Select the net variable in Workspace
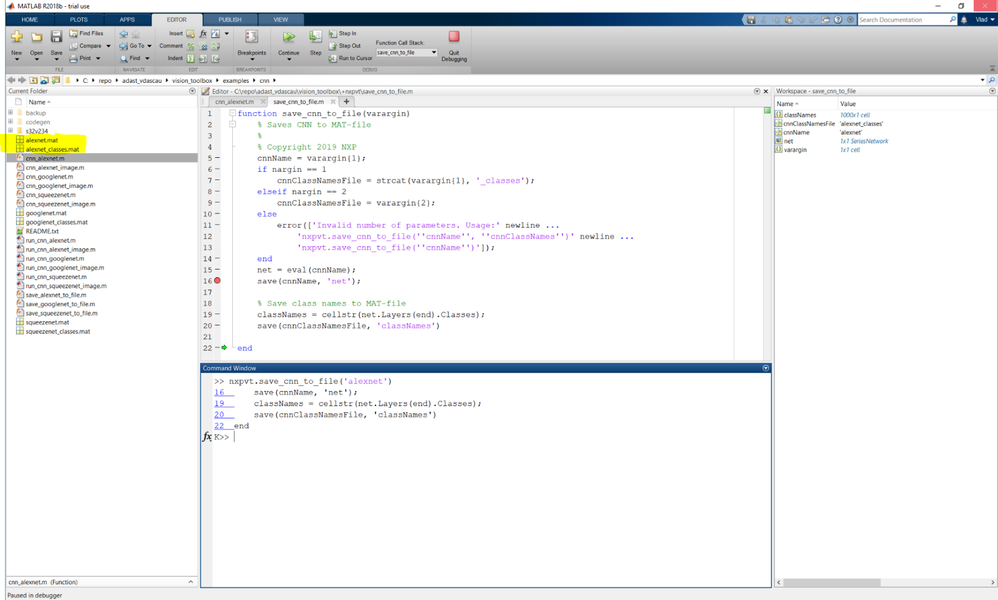The width and height of the screenshot is (998, 600). 788,141
